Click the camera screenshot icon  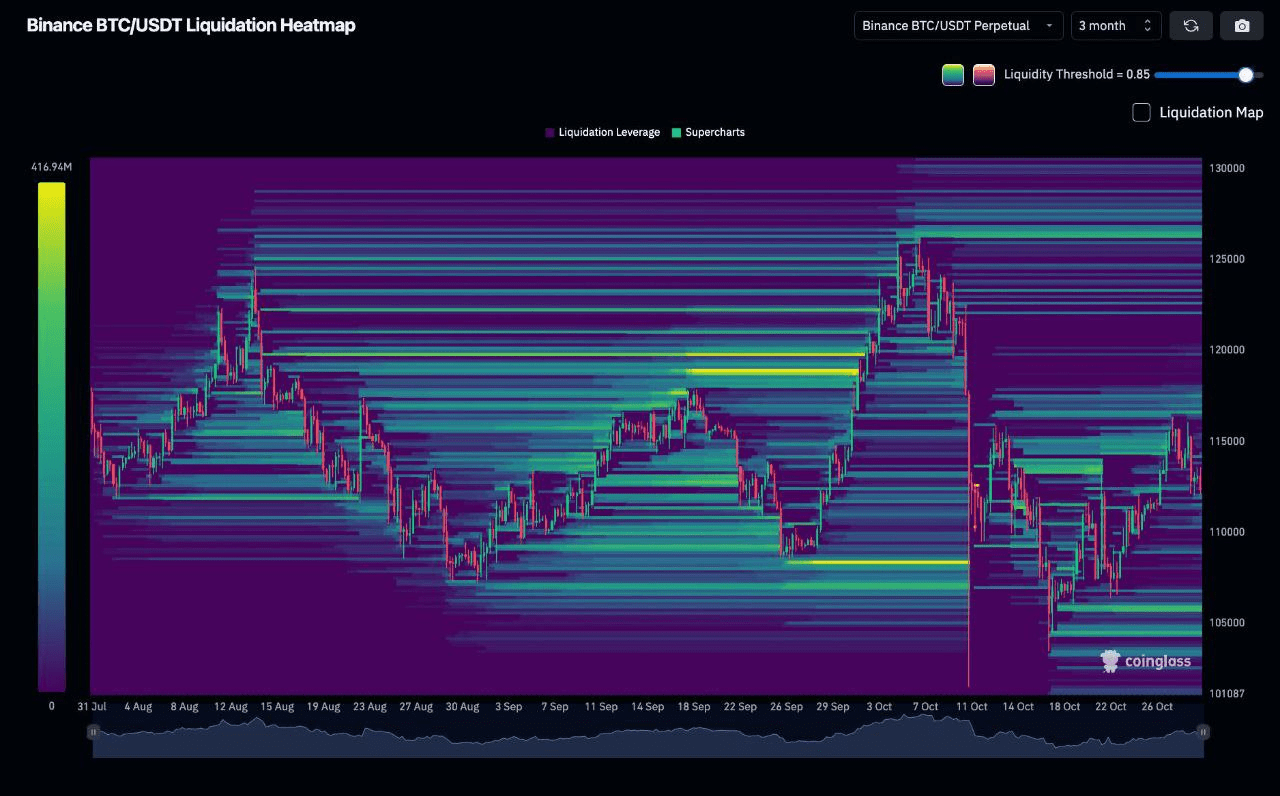pos(1242,26)
